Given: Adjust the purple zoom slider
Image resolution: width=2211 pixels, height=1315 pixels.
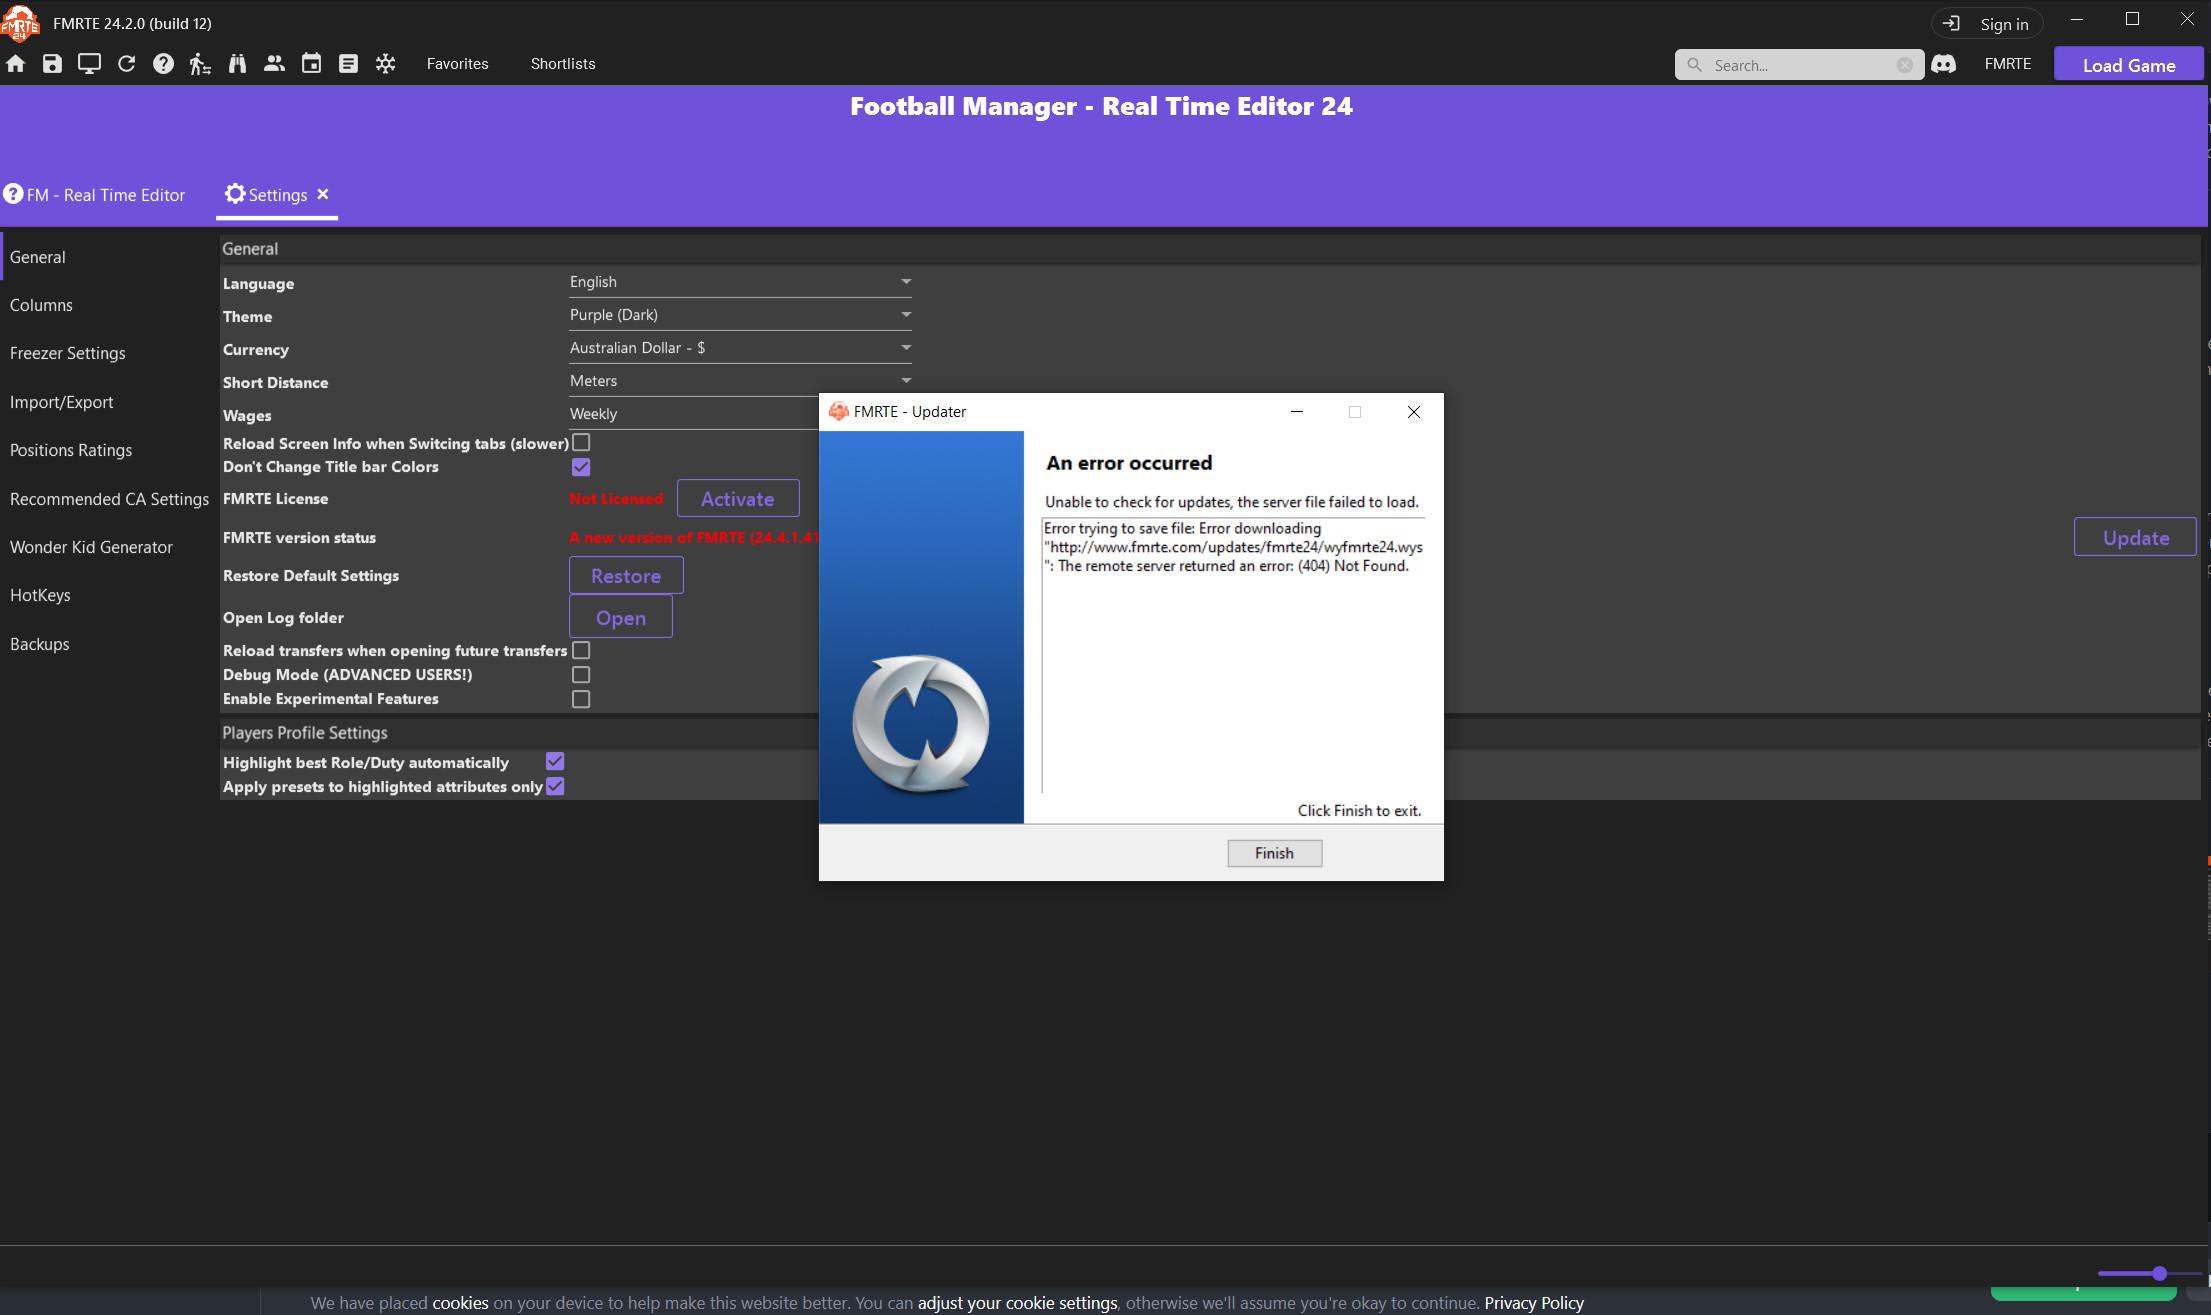Looking at the screenshot, I should 2159,1273.
